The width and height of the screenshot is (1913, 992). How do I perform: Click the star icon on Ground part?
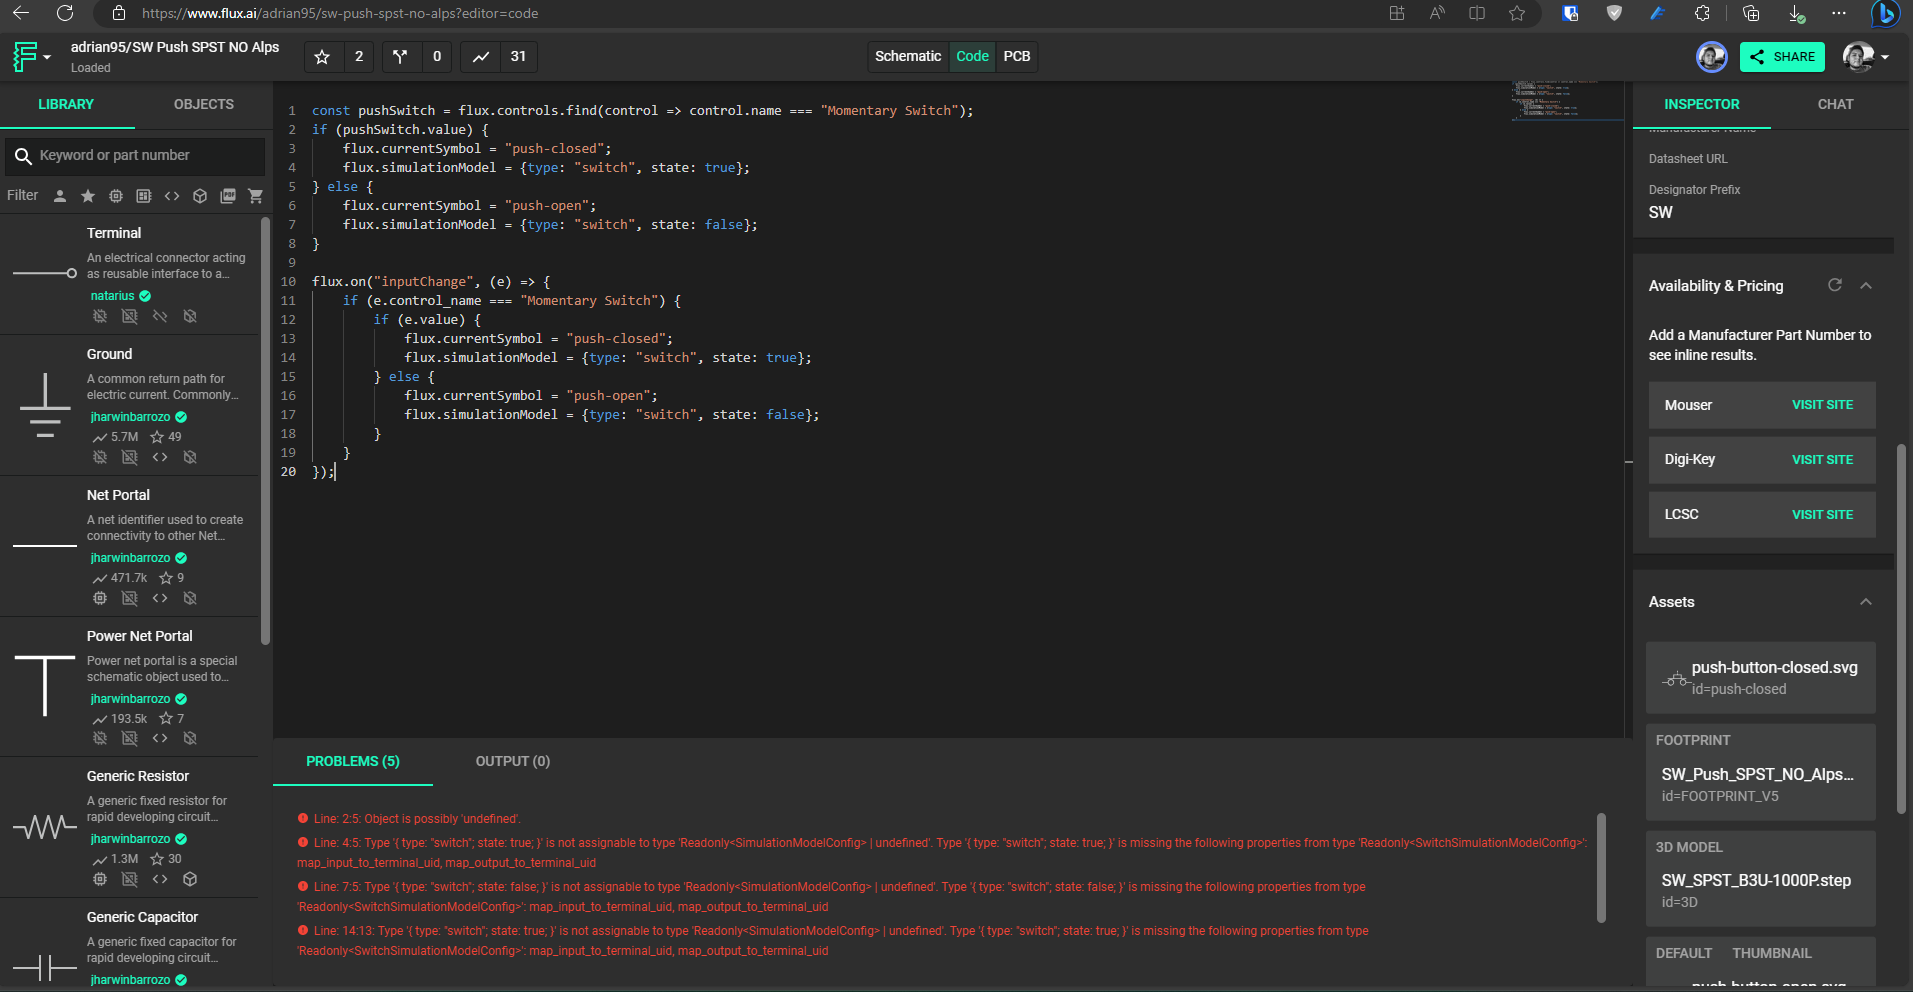(157, 437)
